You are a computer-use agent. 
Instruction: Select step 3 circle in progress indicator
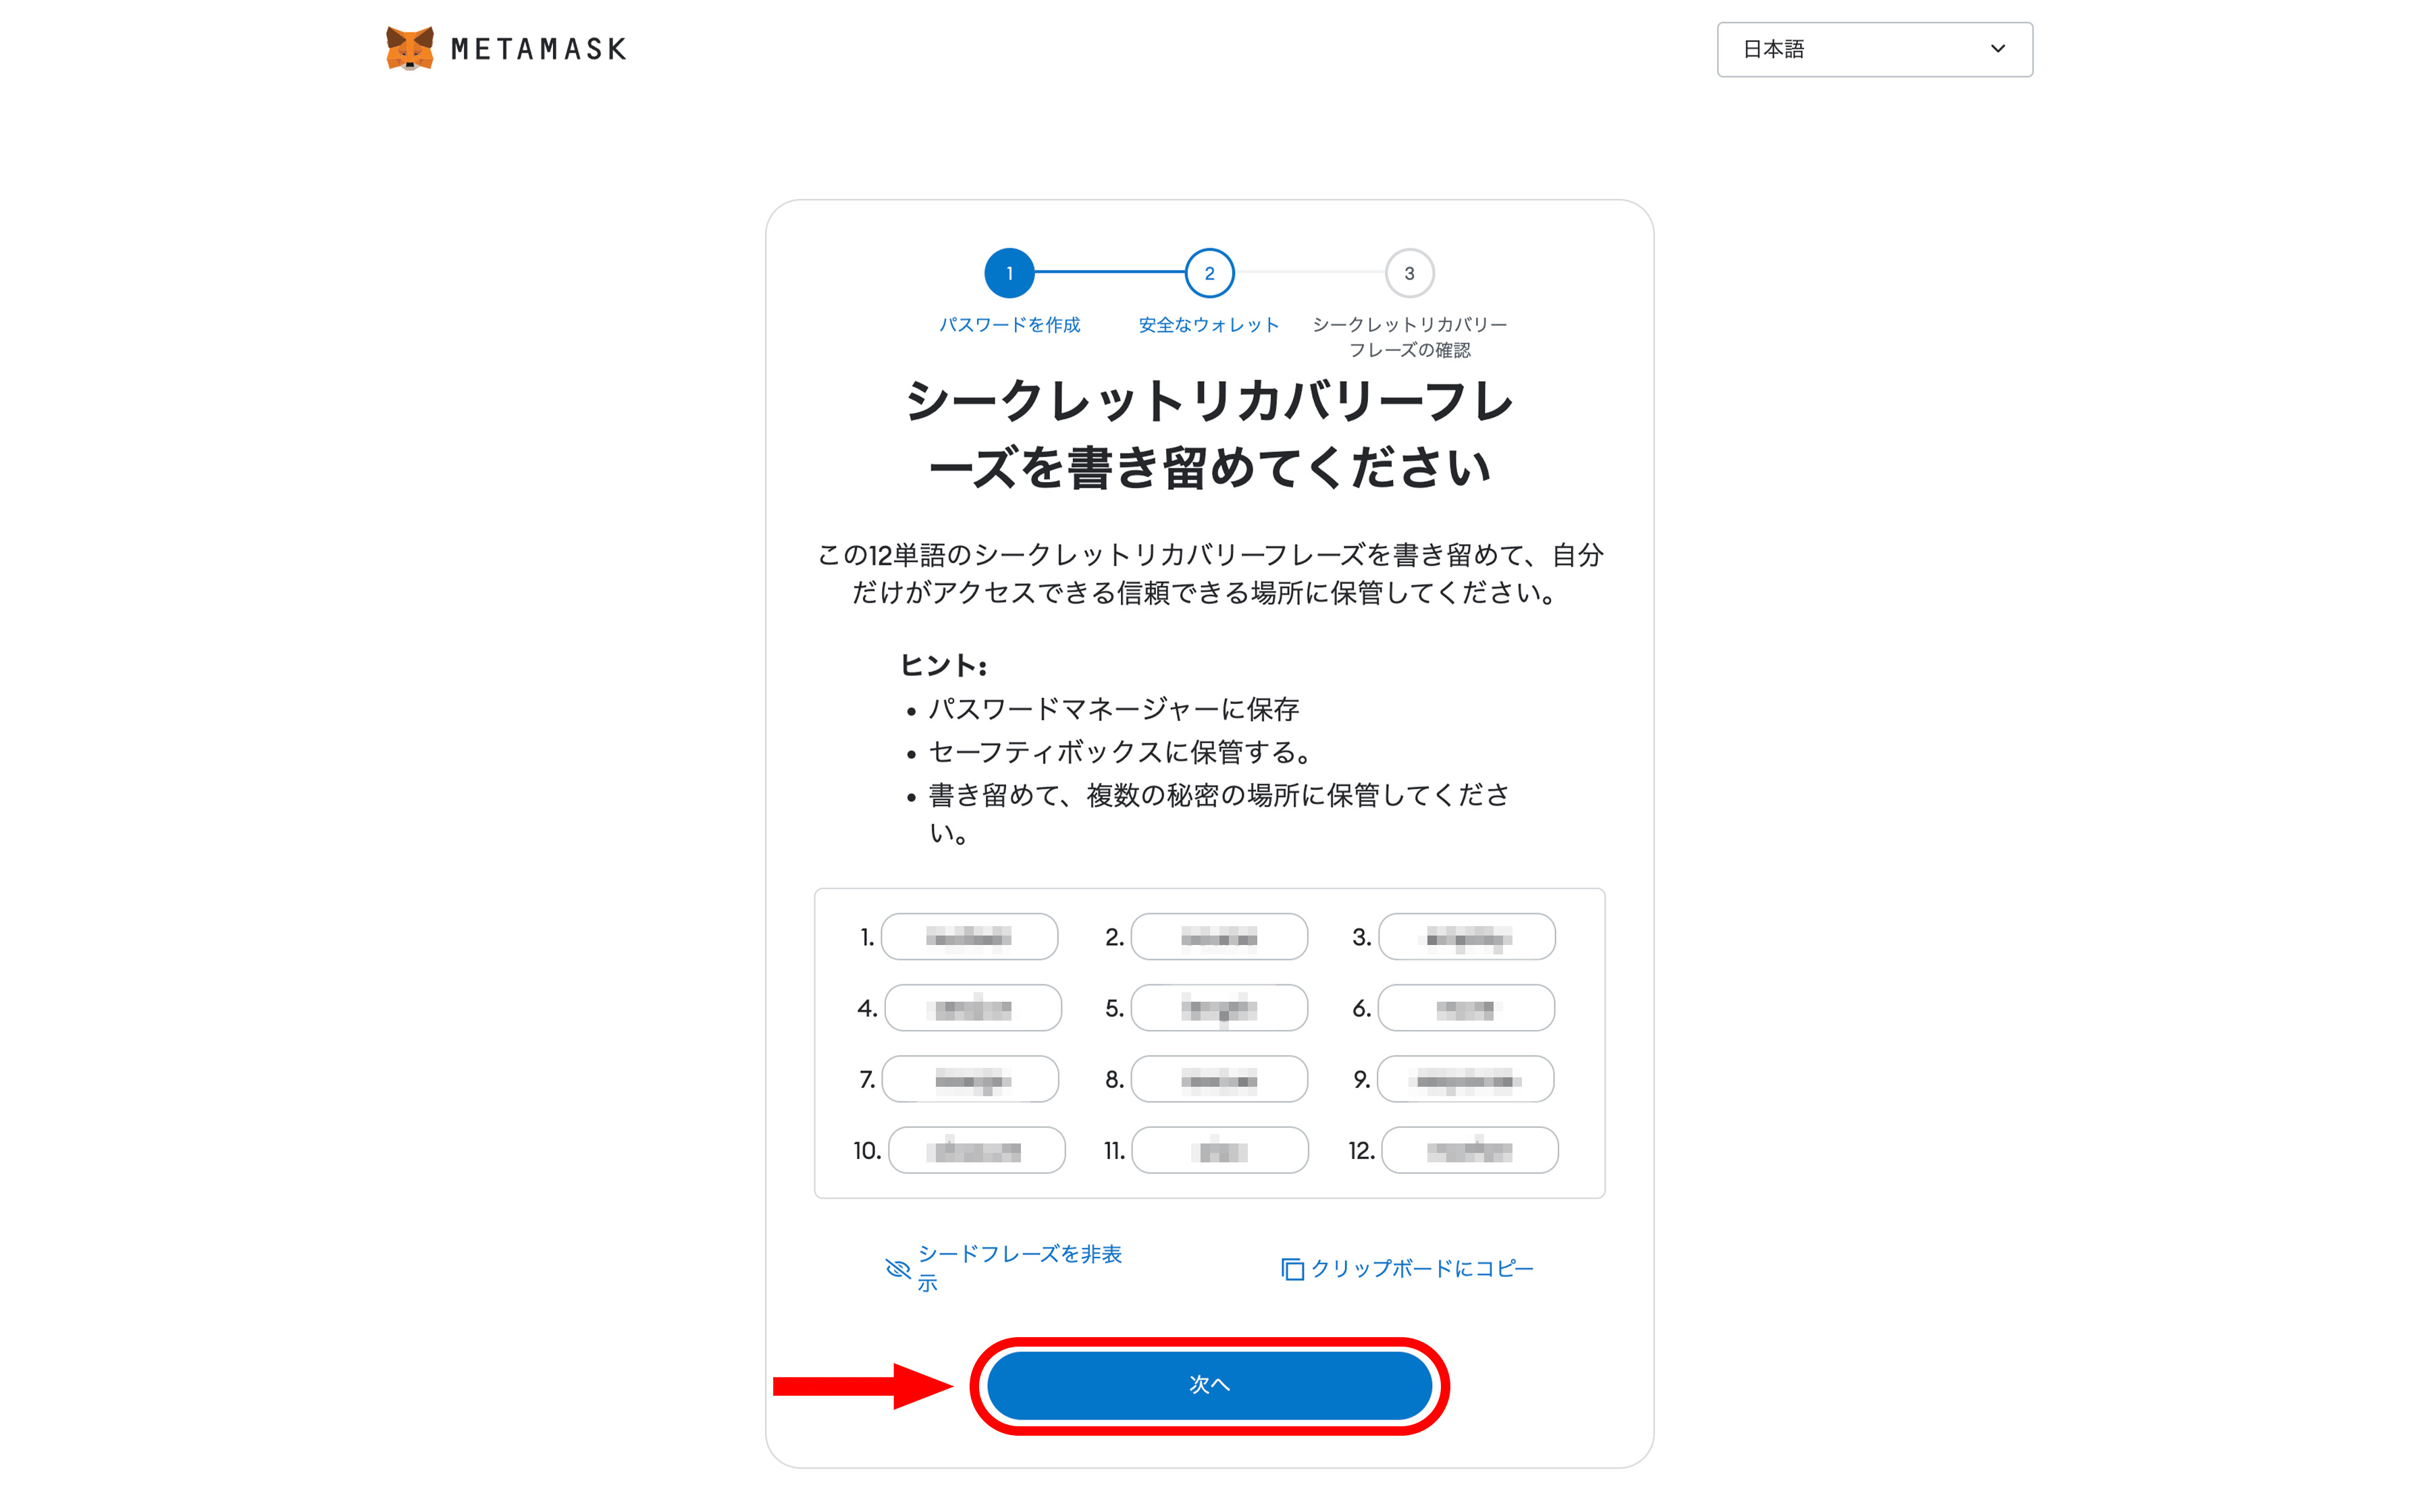1409,273
